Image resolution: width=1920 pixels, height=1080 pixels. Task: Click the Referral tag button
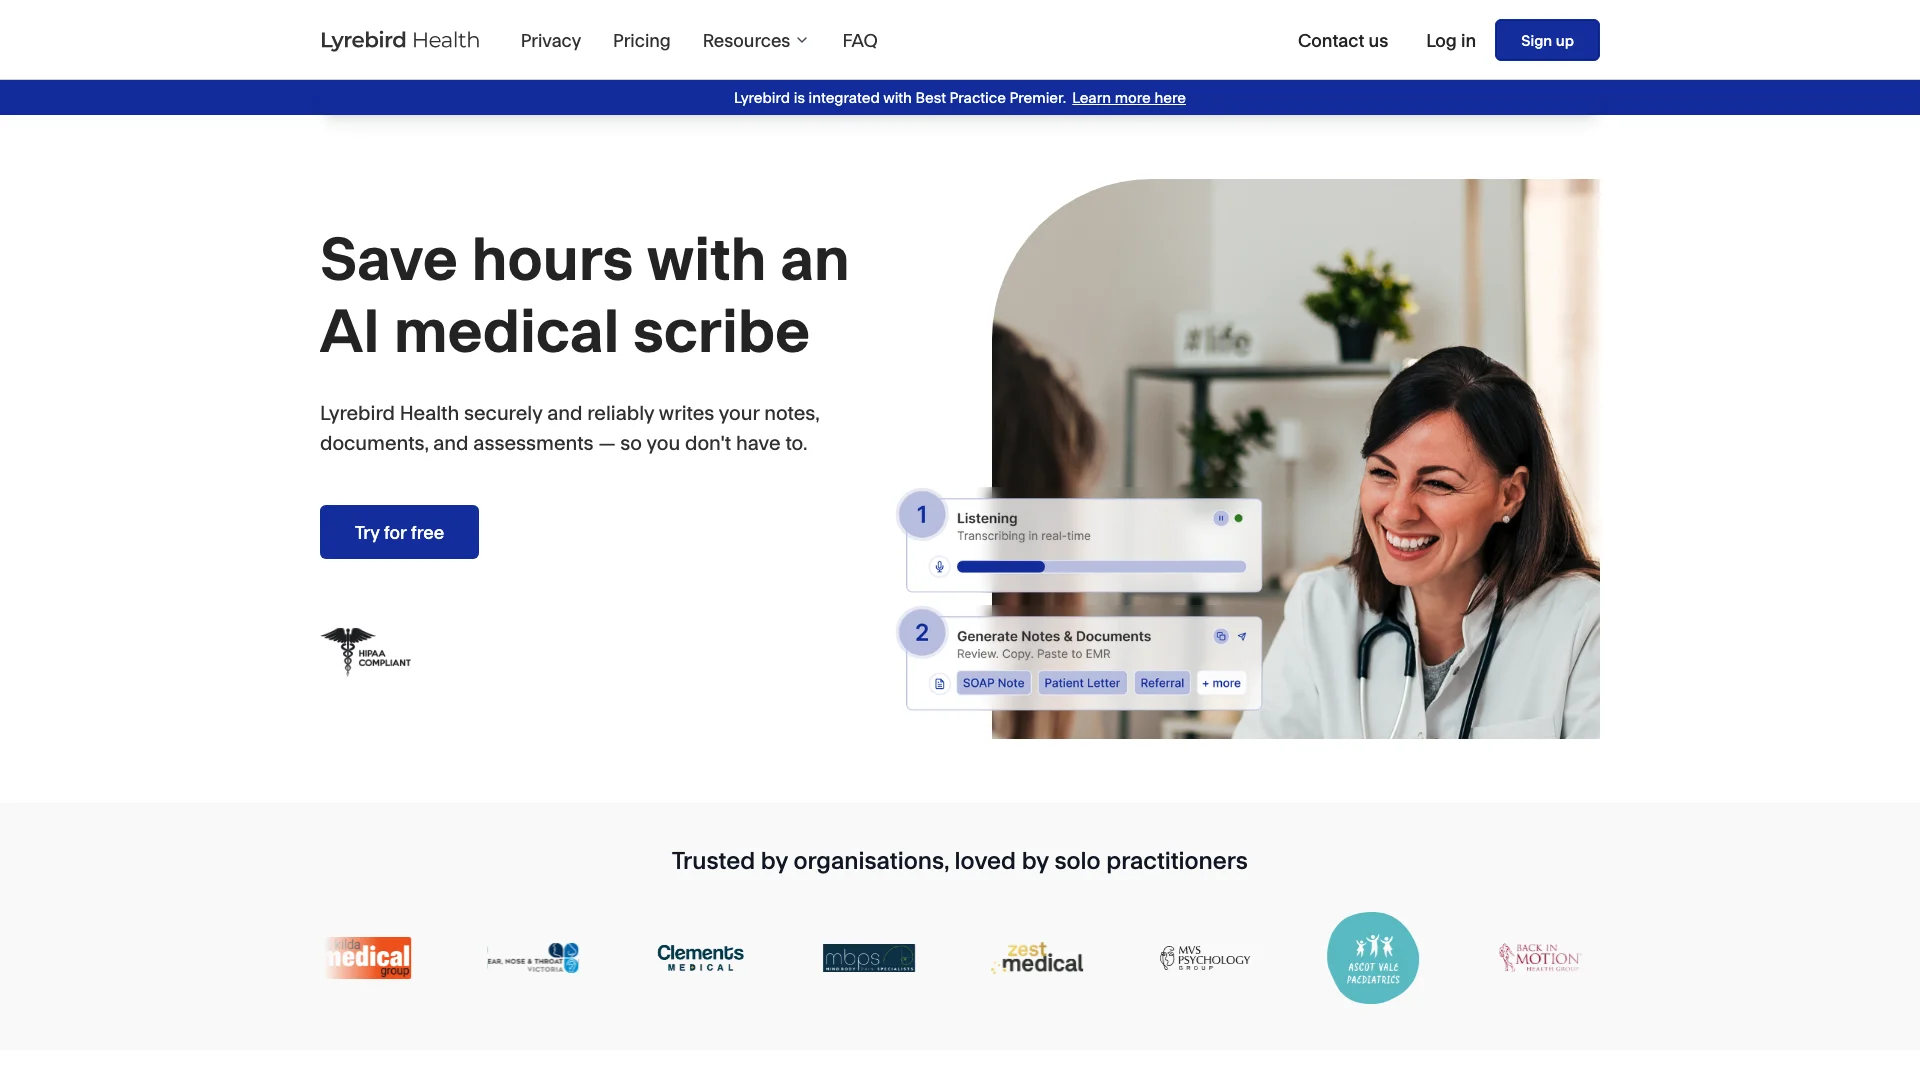coord(1160,682)
